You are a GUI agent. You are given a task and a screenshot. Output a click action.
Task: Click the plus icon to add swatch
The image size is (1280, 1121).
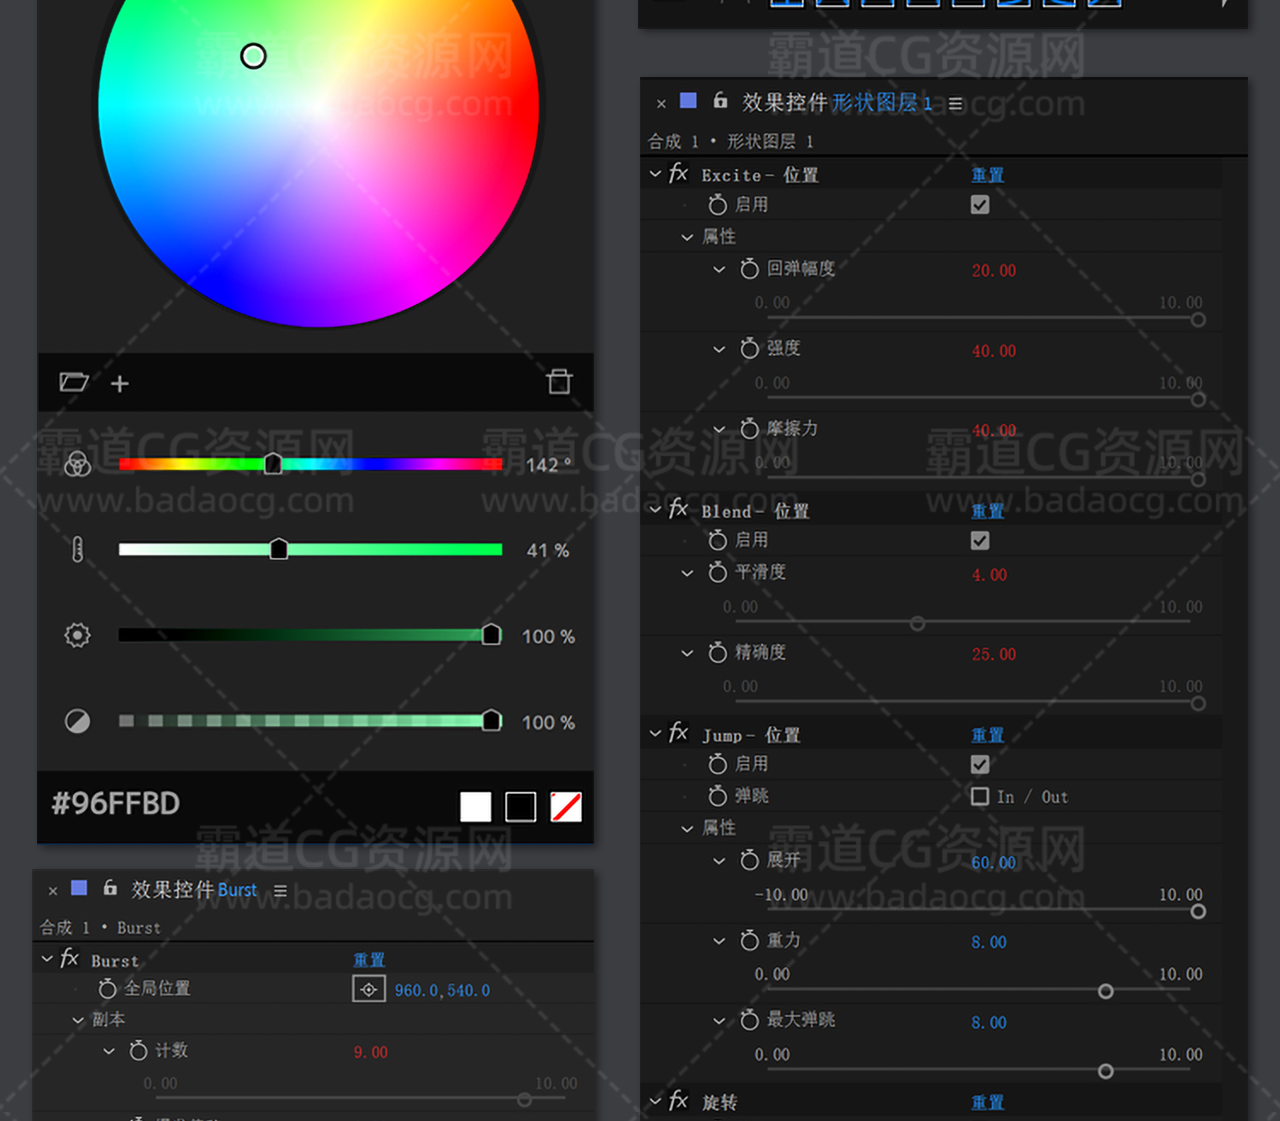pyautogui.click(x=120, y=384)
